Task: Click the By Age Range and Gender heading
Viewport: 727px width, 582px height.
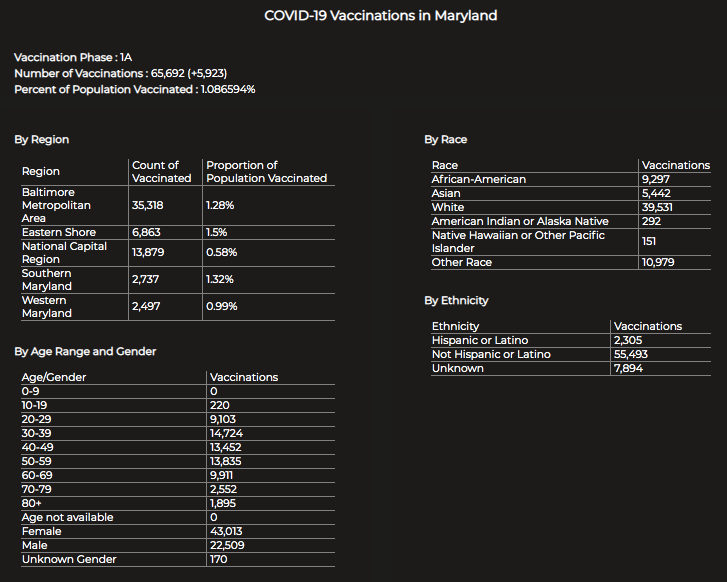Action: (85, 352)
